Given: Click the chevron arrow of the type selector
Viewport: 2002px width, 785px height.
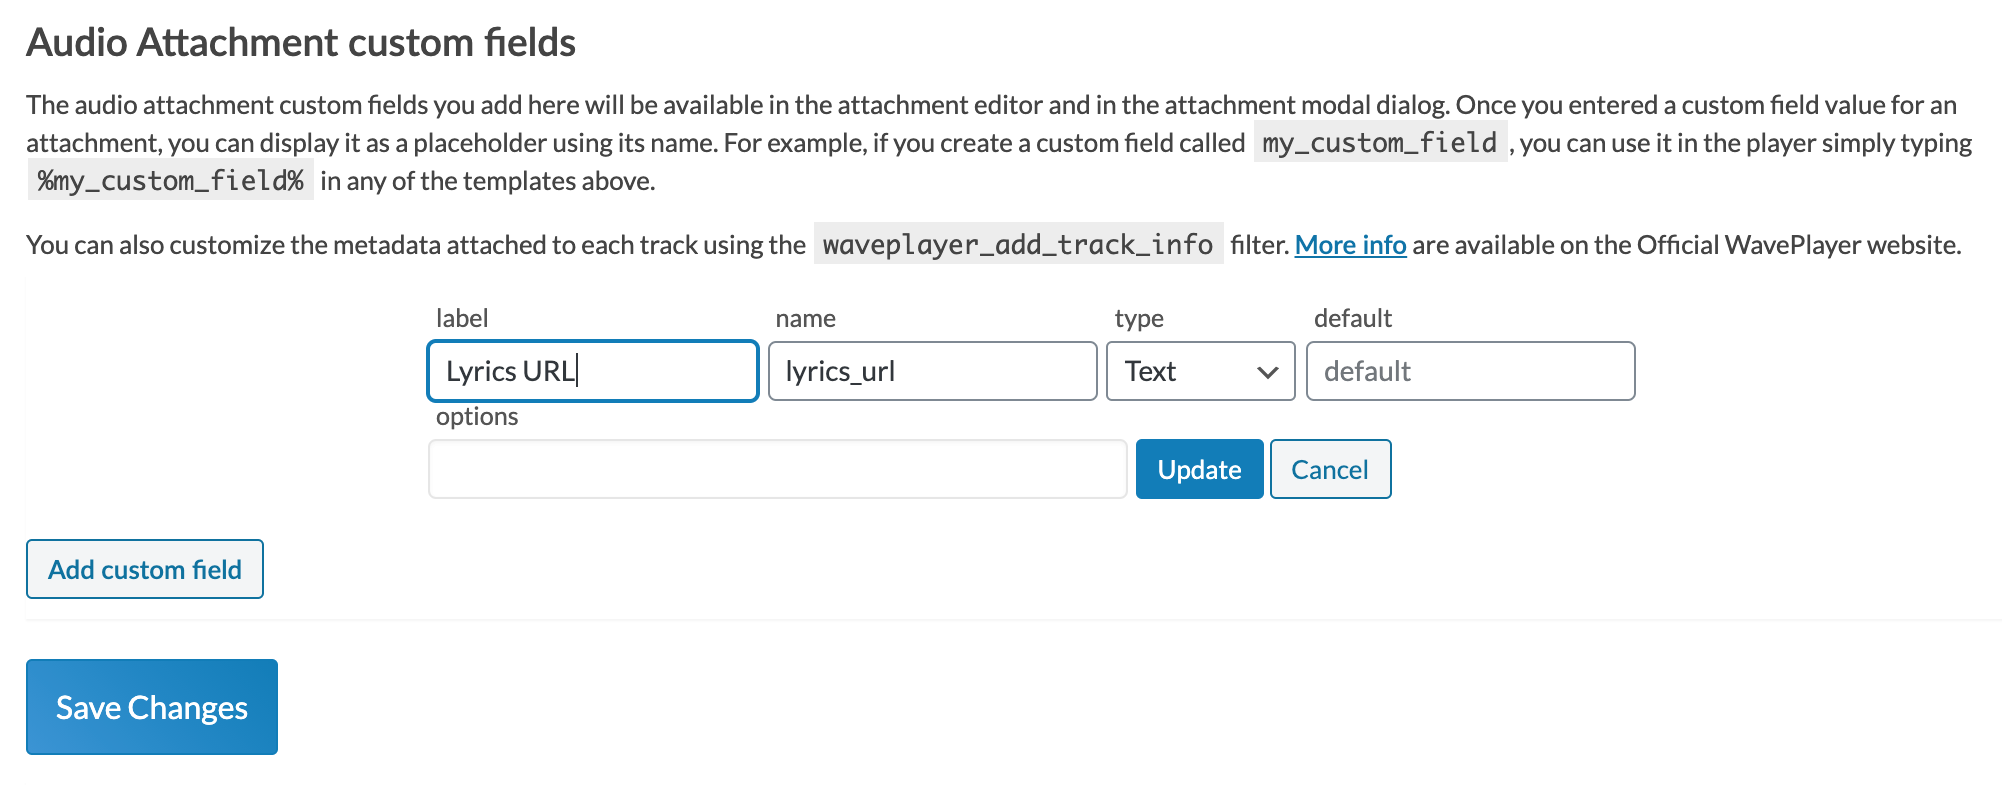Looking at the screenshot, I should point(1267,372).
